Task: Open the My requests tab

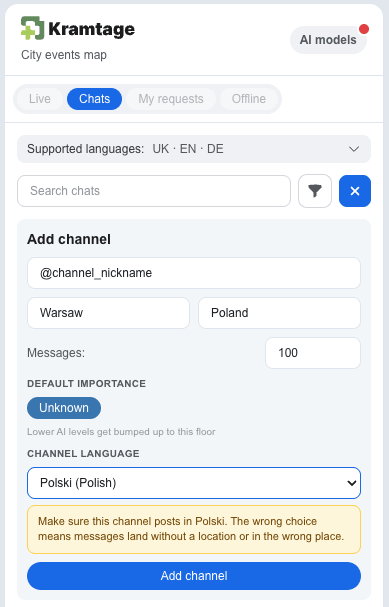Action: click(x=171, y=99)
